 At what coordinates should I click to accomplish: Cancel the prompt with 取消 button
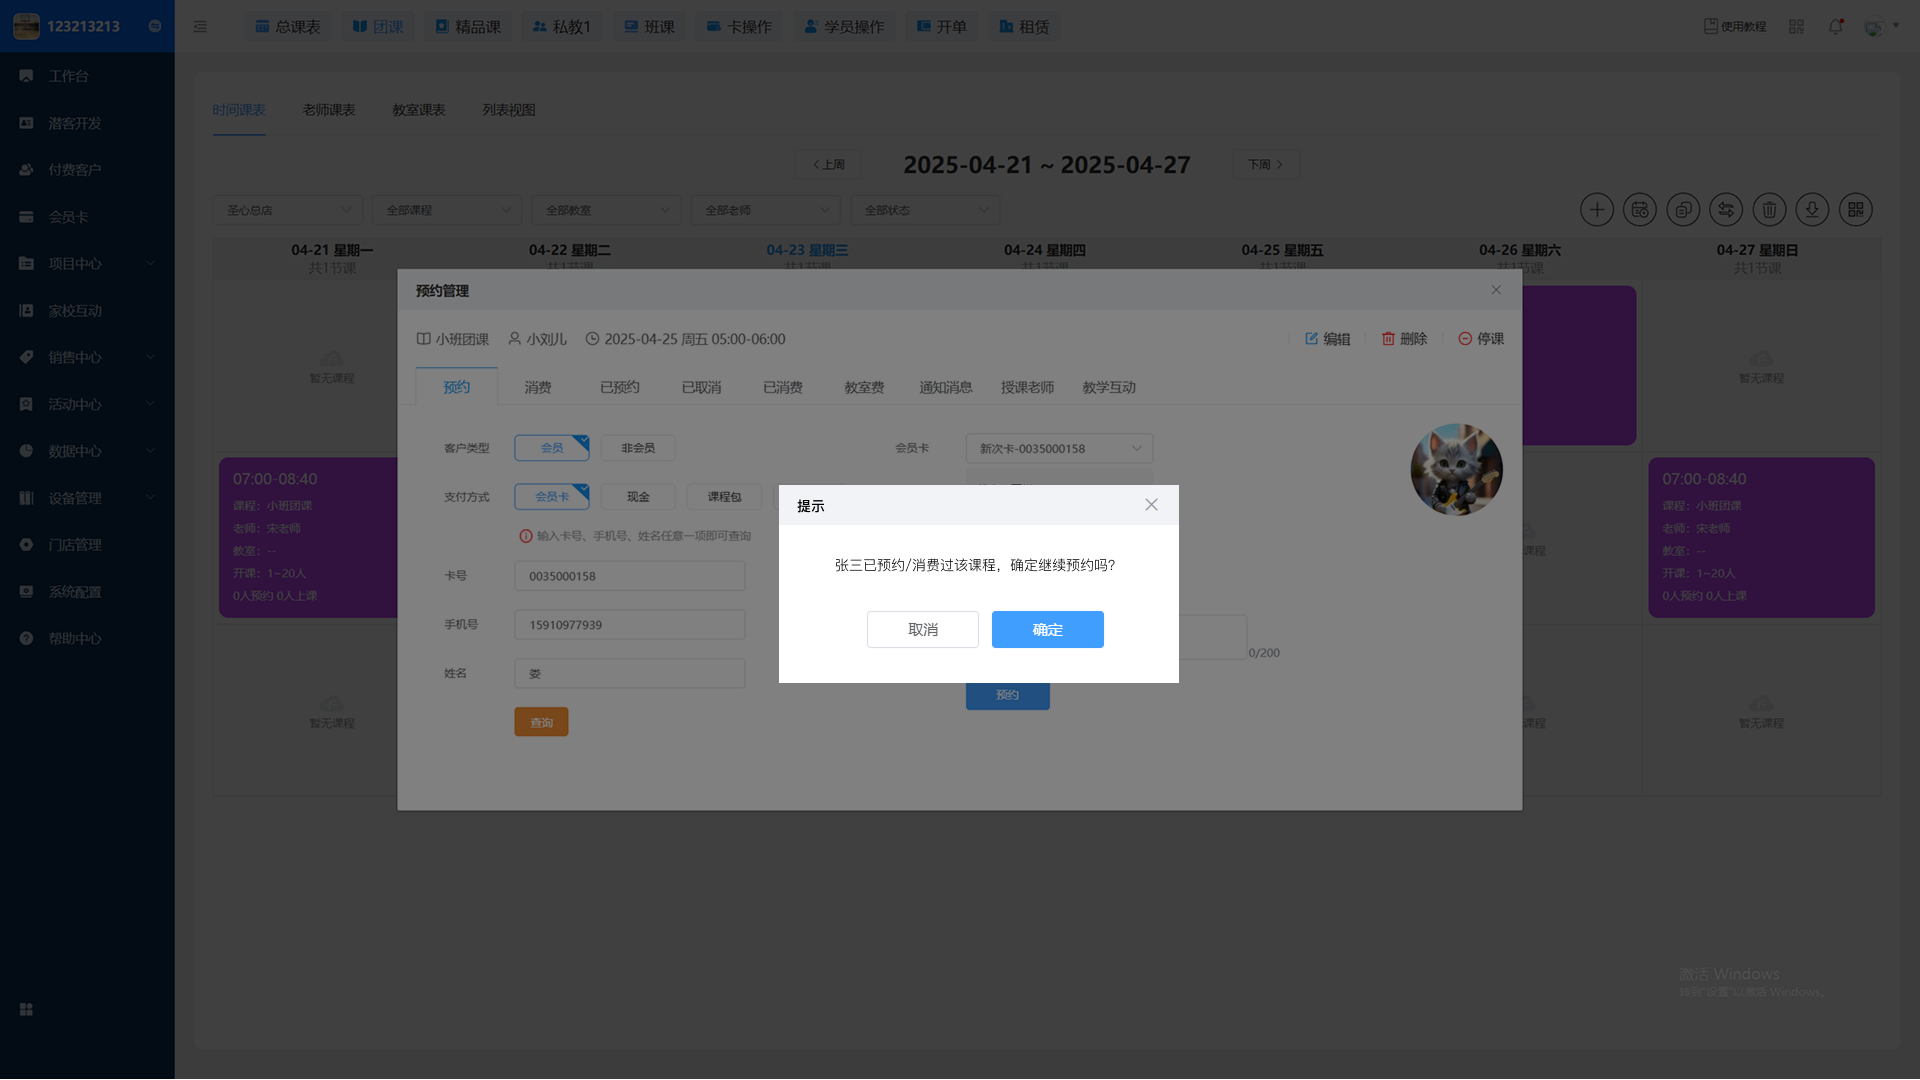(922, 629)
